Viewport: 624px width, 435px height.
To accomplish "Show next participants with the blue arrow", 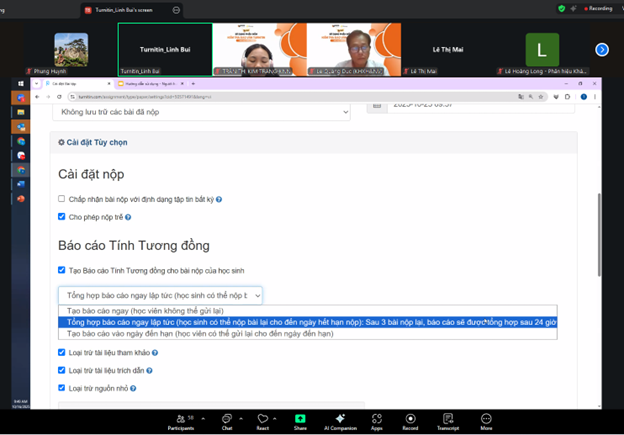I will (x=602, y=49).
